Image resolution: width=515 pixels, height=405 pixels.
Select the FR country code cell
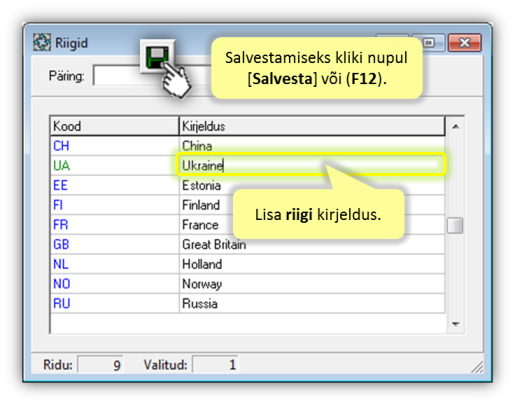click(114, 225)
